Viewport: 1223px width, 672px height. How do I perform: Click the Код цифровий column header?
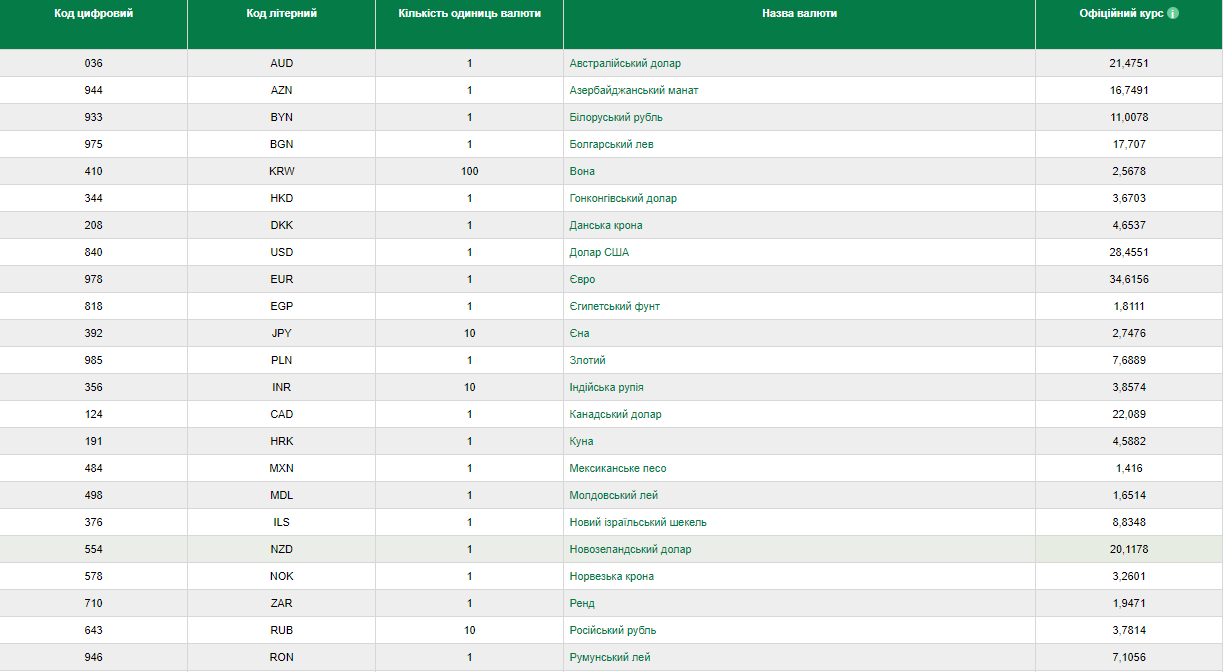click(x=93, y=14)
